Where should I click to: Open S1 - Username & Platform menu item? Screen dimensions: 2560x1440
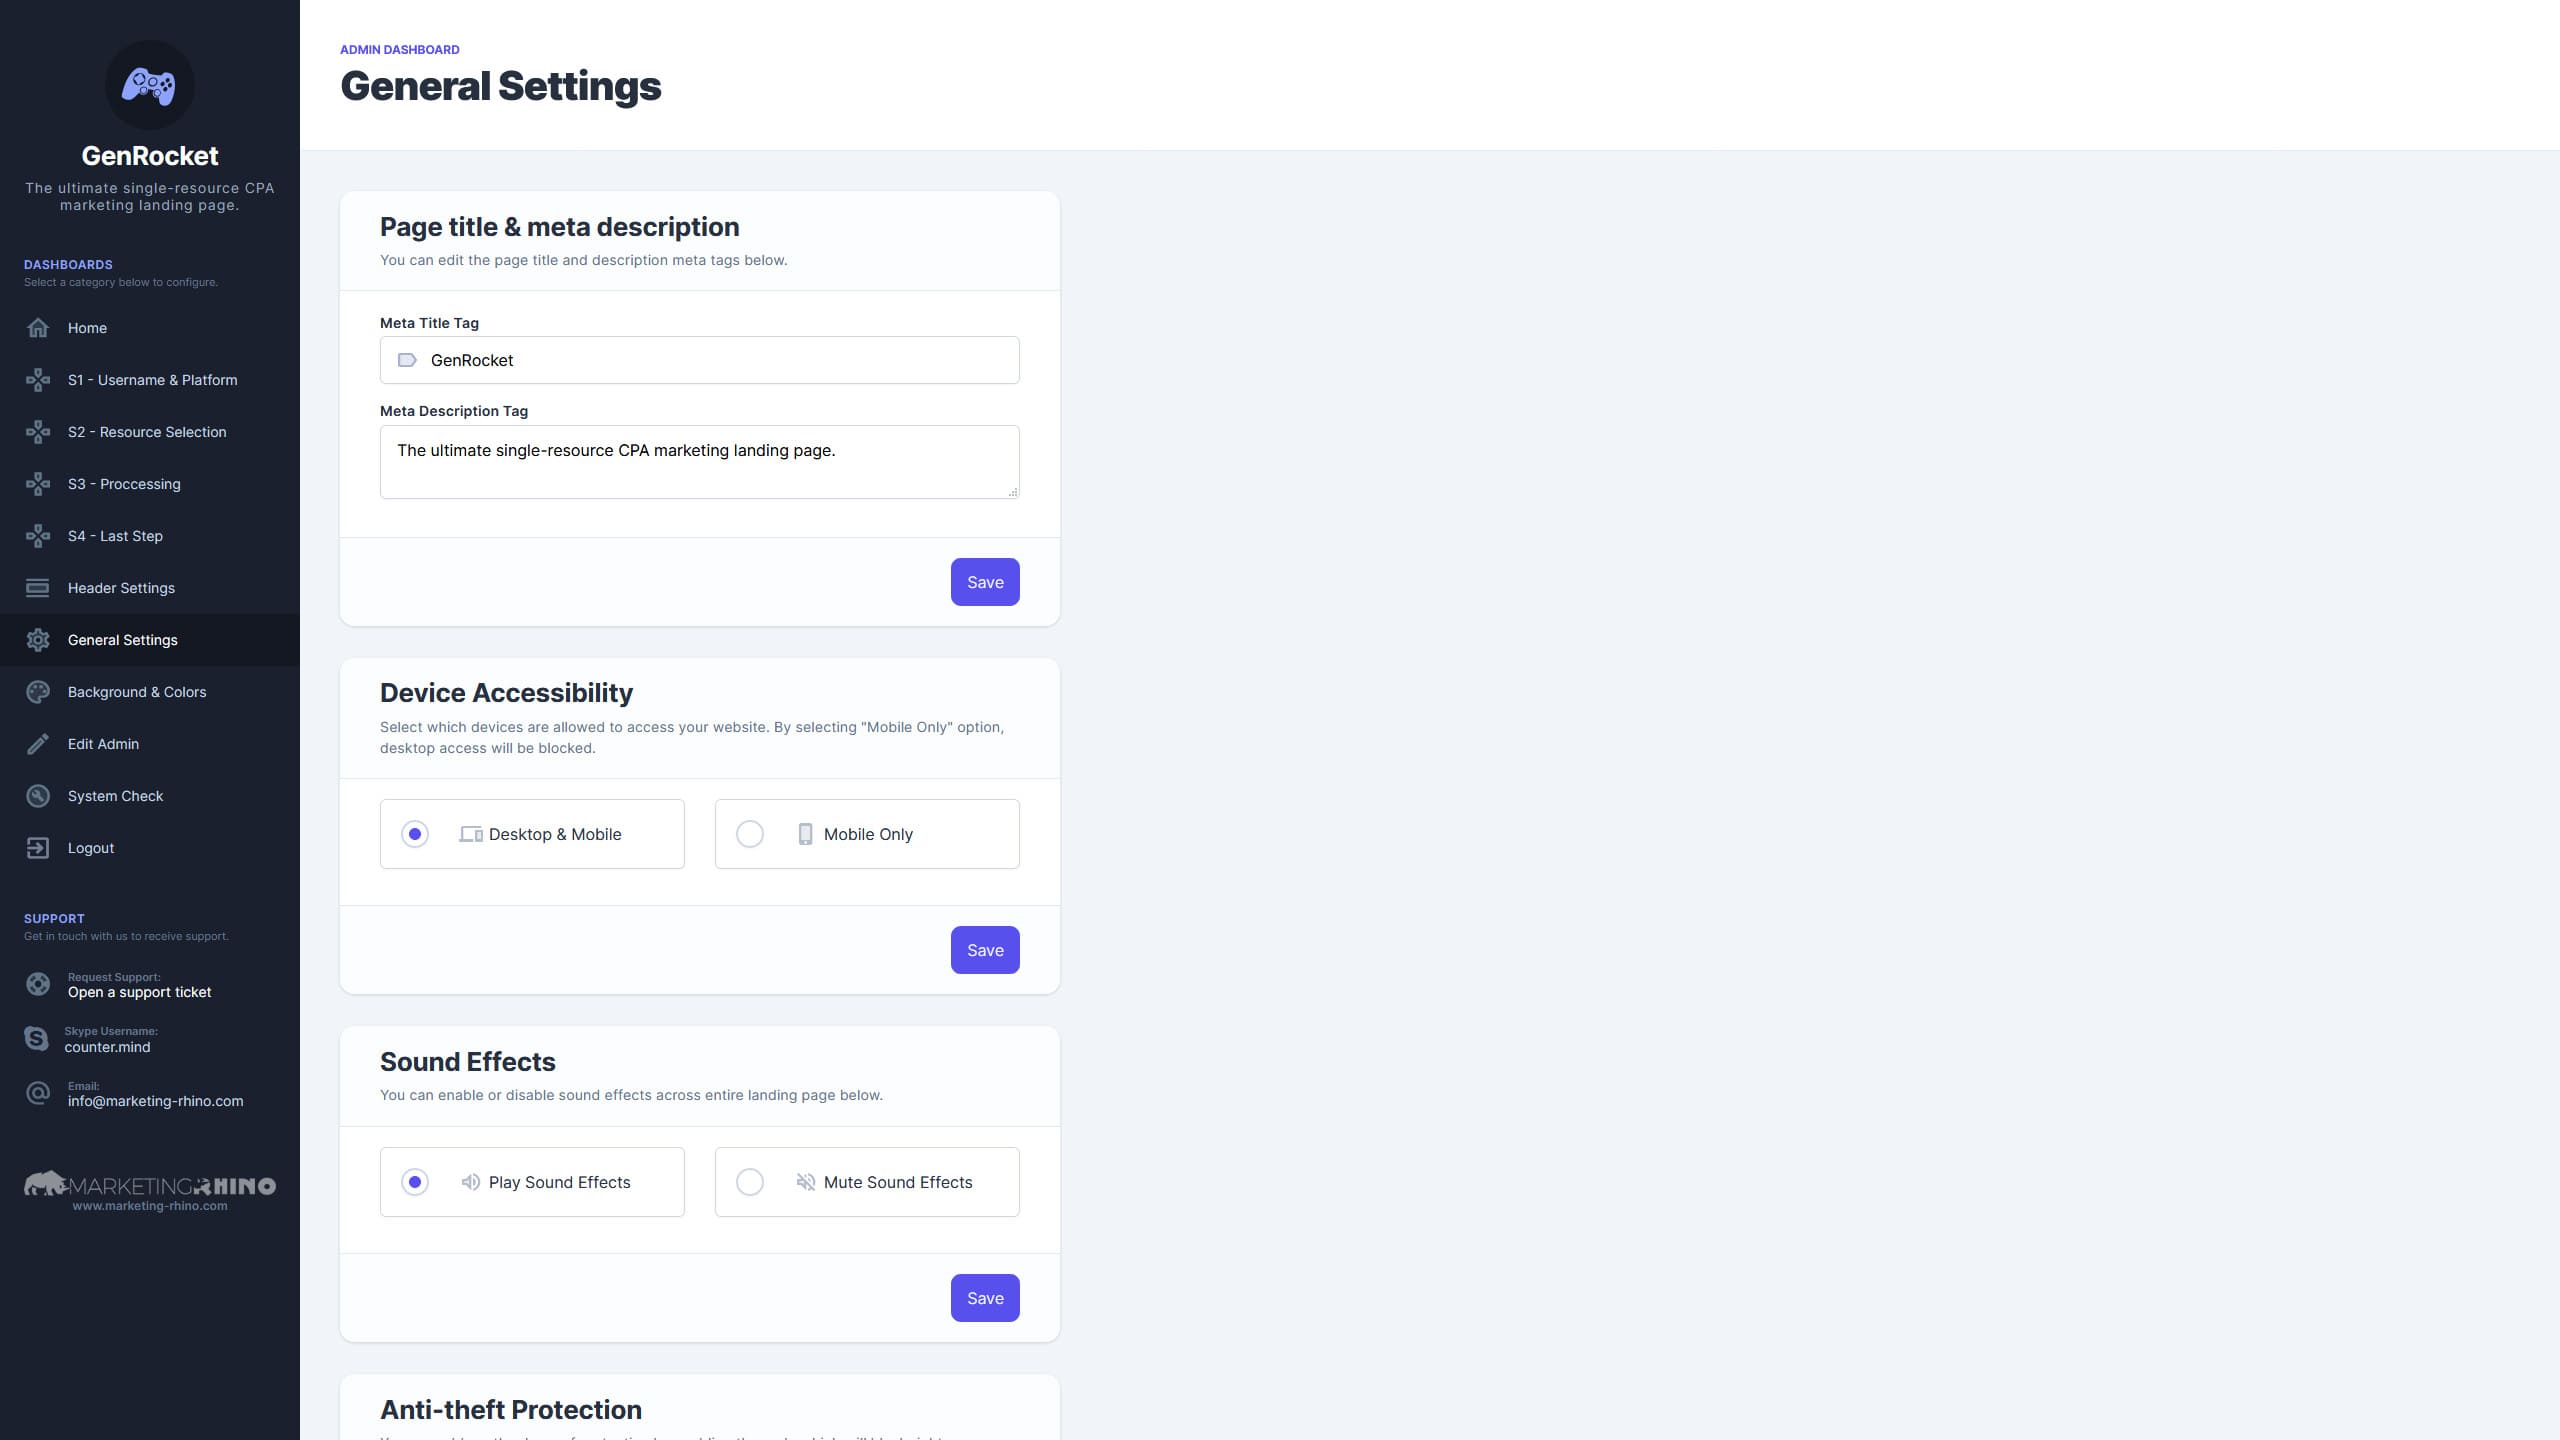[x=150, y=380]
